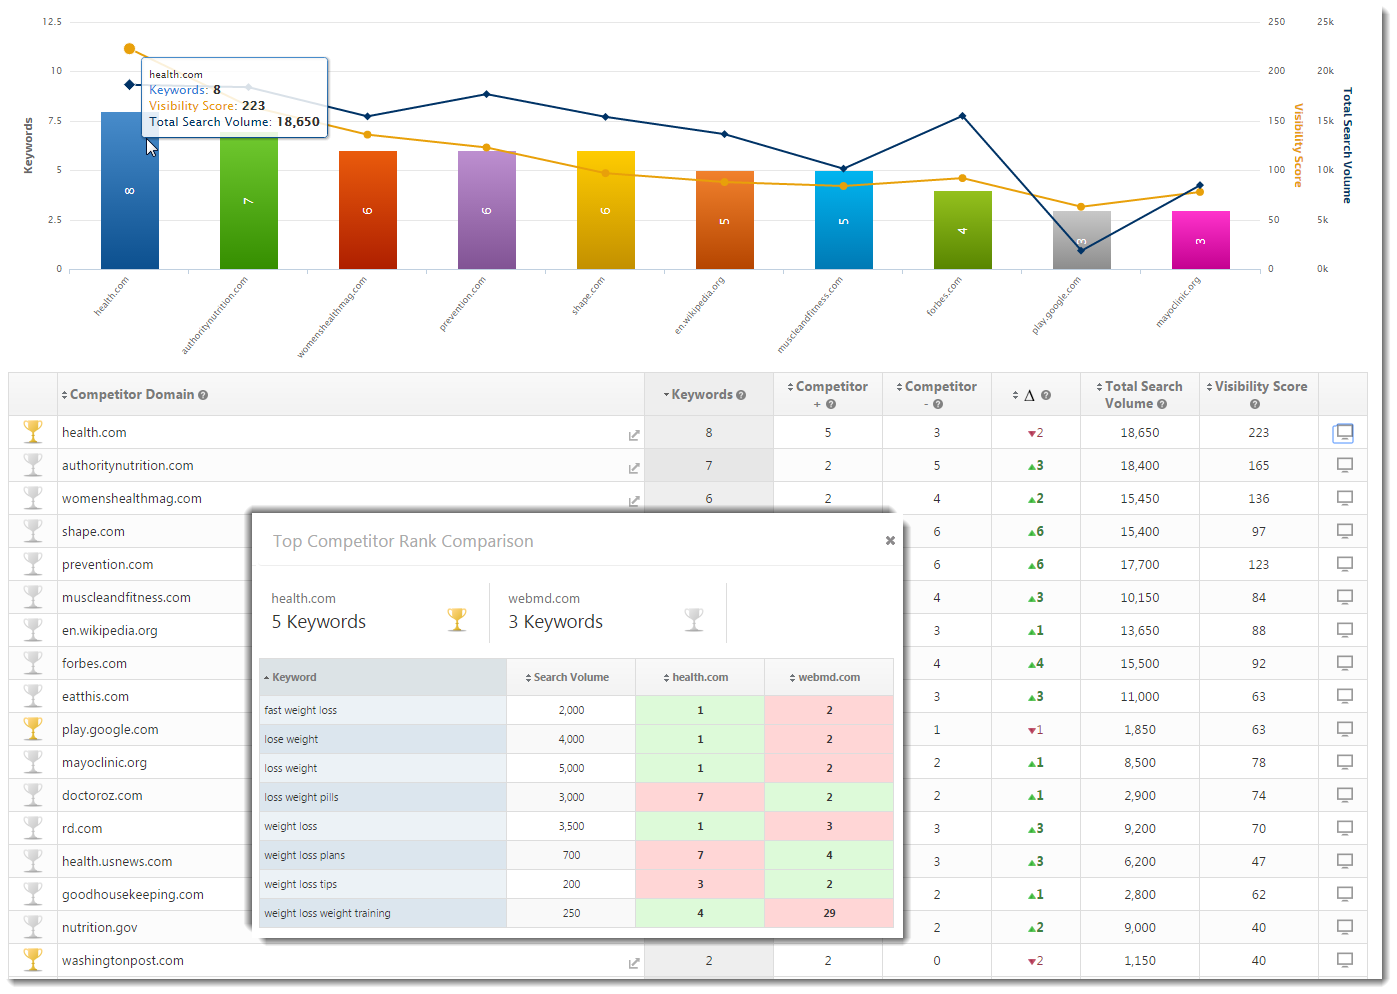The height and width of the screenshot is (994, 1397).
Task: Click the gold trophy beside health.com row
Action: click(x=33, y=431)
